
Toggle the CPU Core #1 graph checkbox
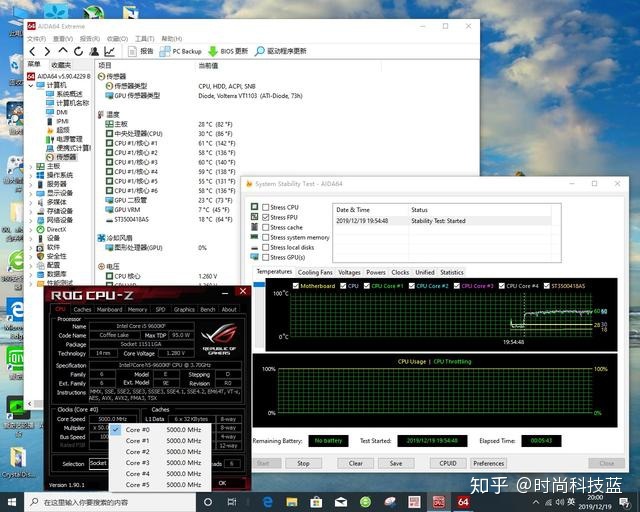367,286
